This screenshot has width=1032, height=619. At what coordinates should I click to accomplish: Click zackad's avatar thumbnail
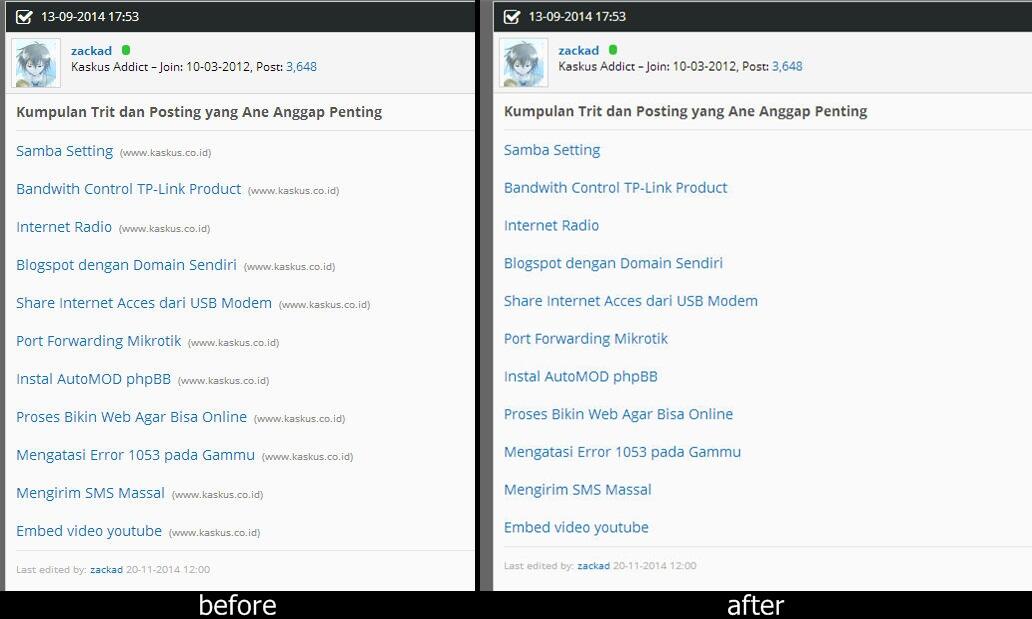(35, 62)
